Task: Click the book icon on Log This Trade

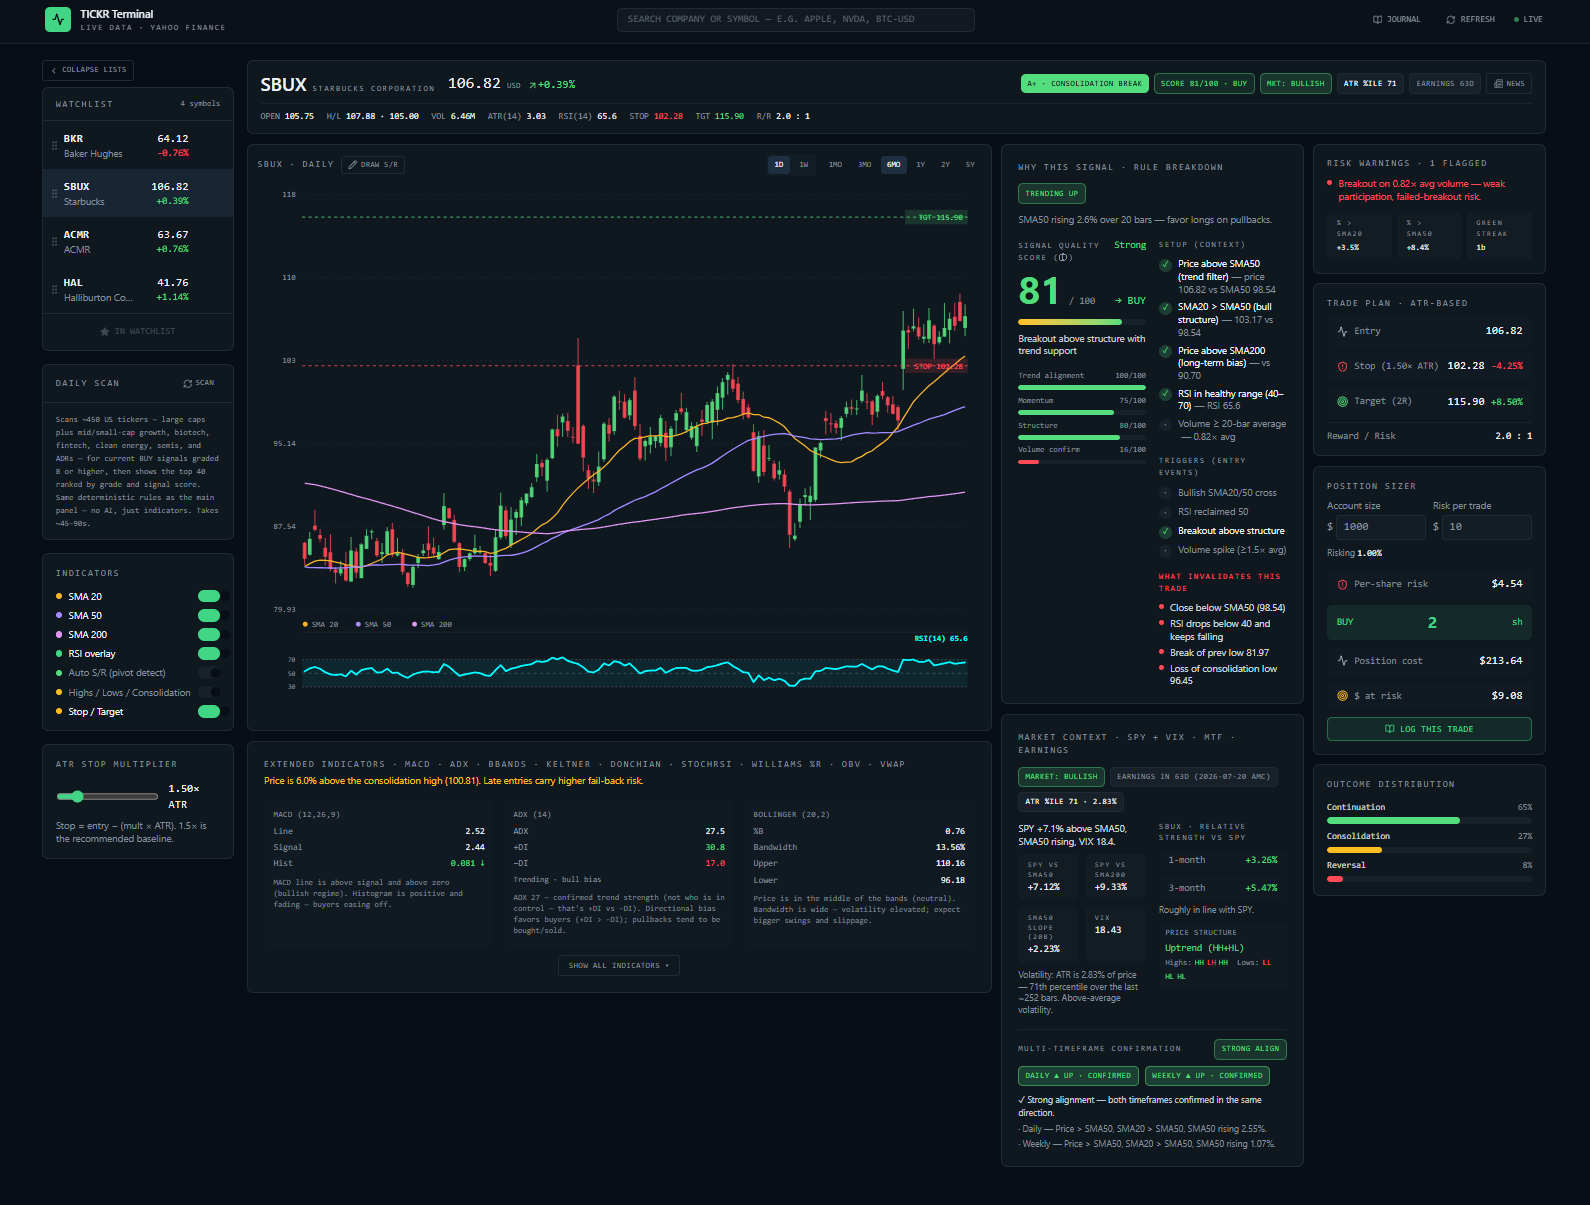Action: click(x=1389, y=729)
